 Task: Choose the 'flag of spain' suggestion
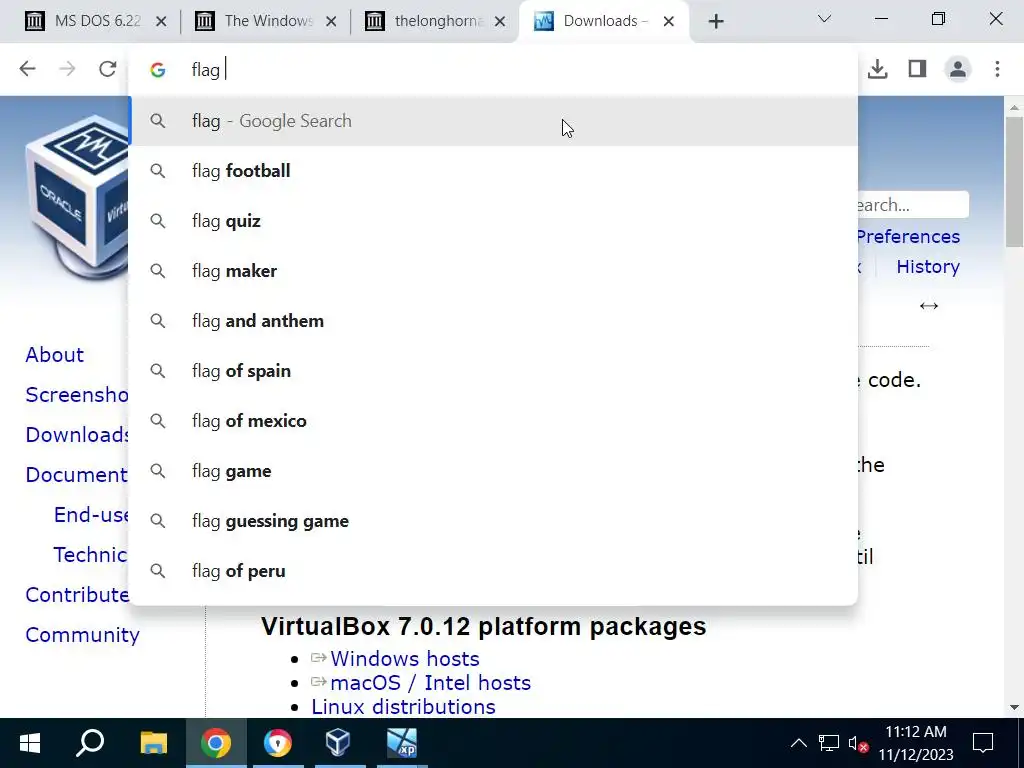494,371
